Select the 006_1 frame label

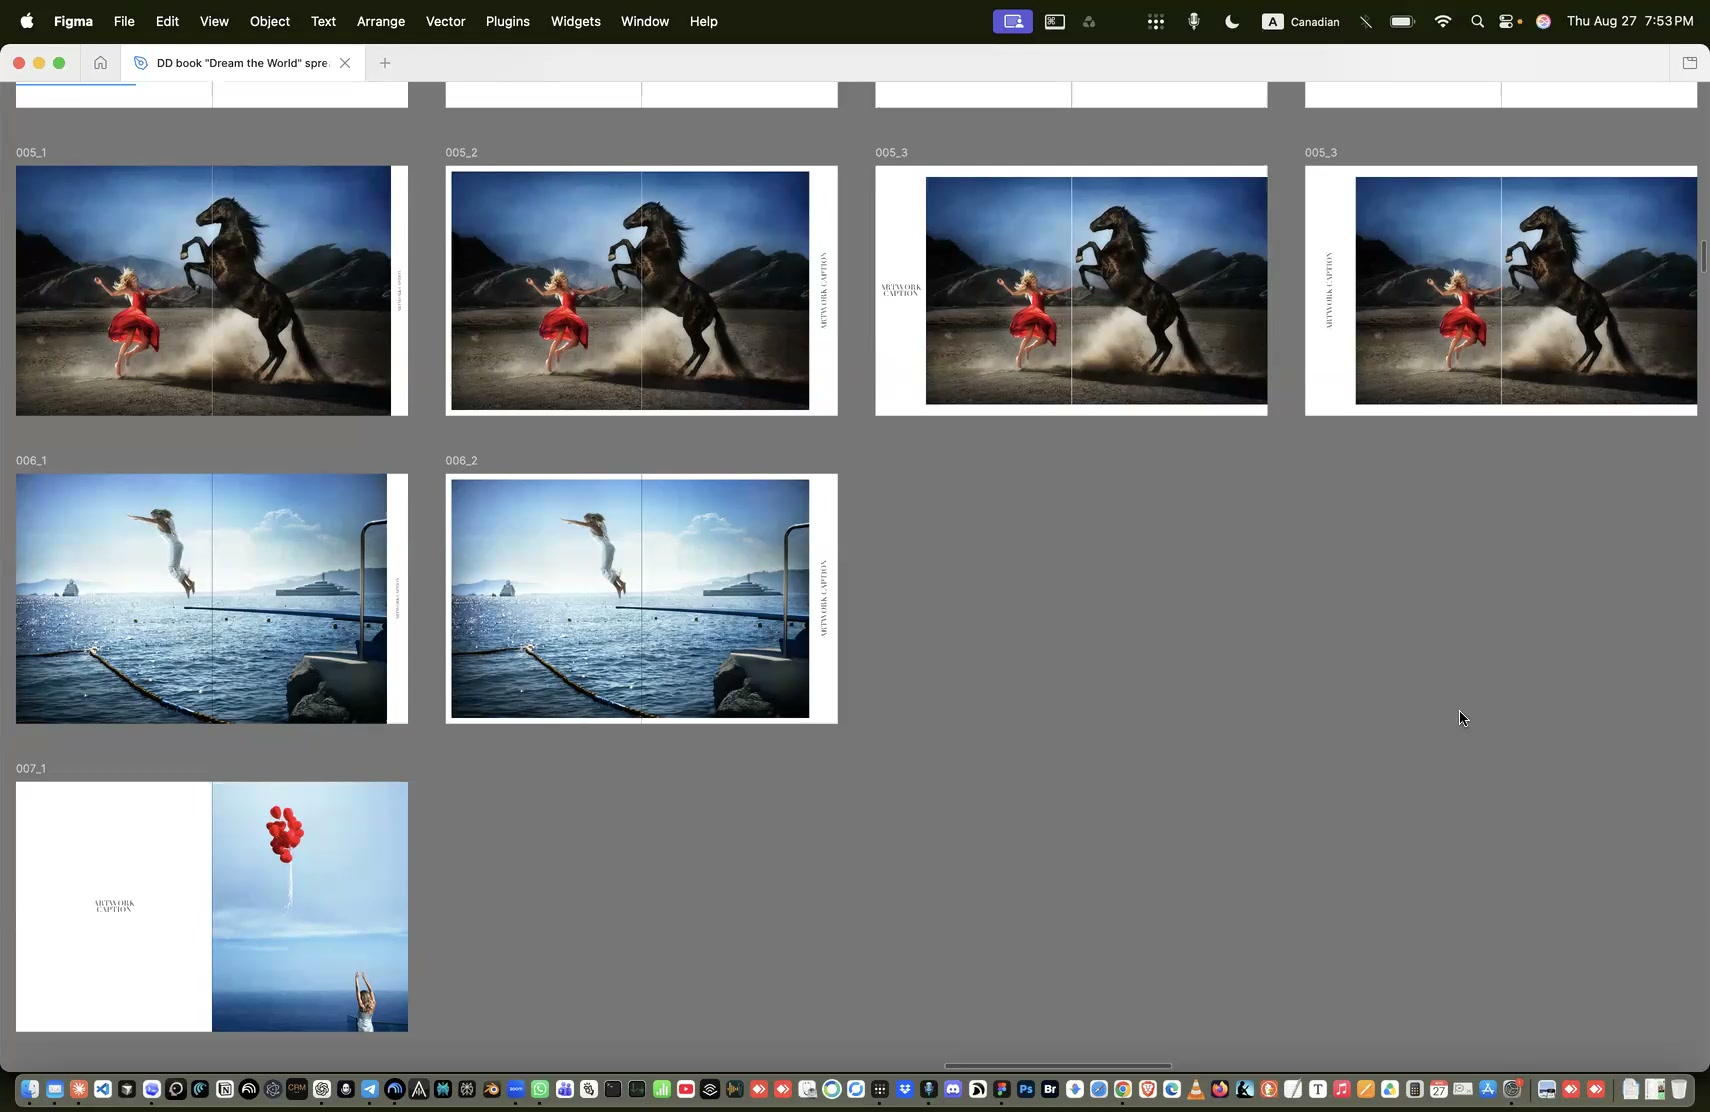[x=31, y=460]
